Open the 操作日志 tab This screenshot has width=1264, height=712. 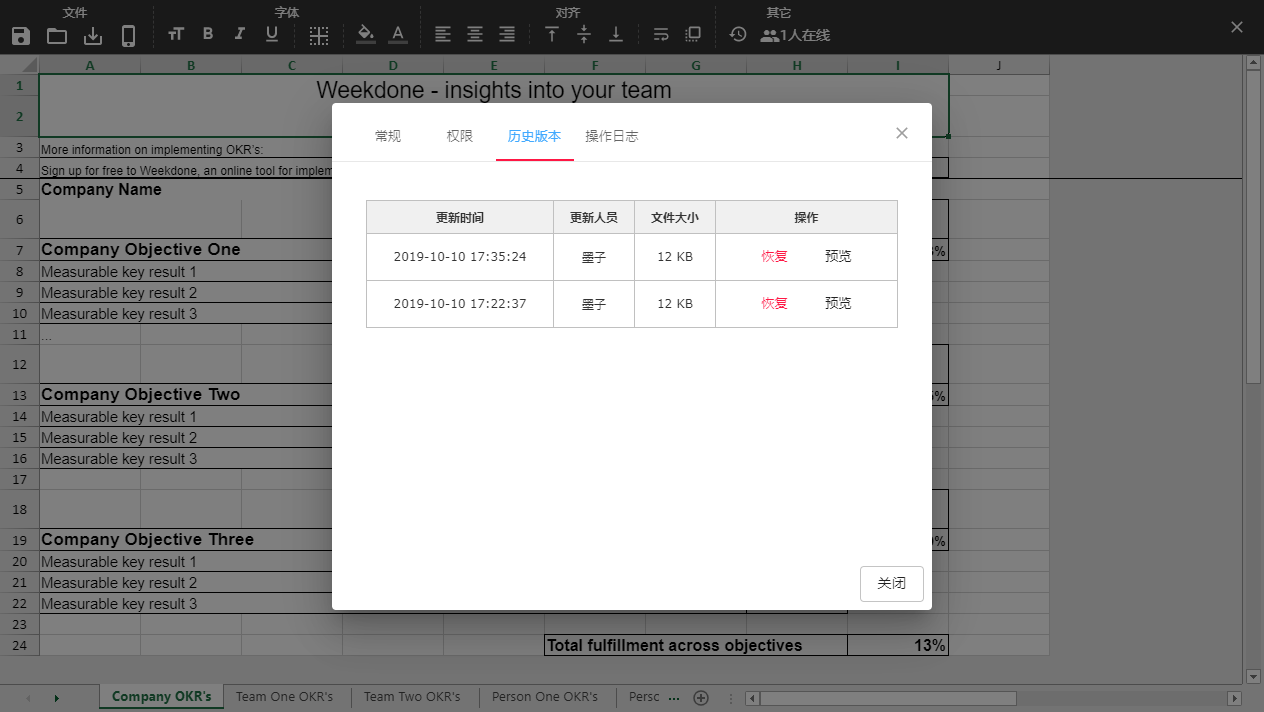pyautogui.click(x=612, y=136)
